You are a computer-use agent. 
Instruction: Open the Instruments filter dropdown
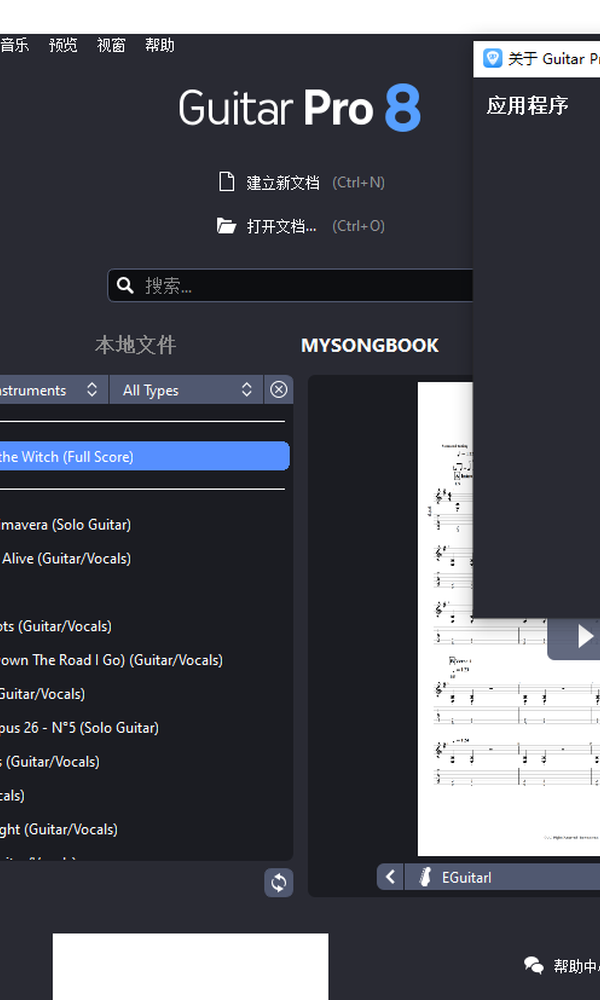(x=54, y=390)
